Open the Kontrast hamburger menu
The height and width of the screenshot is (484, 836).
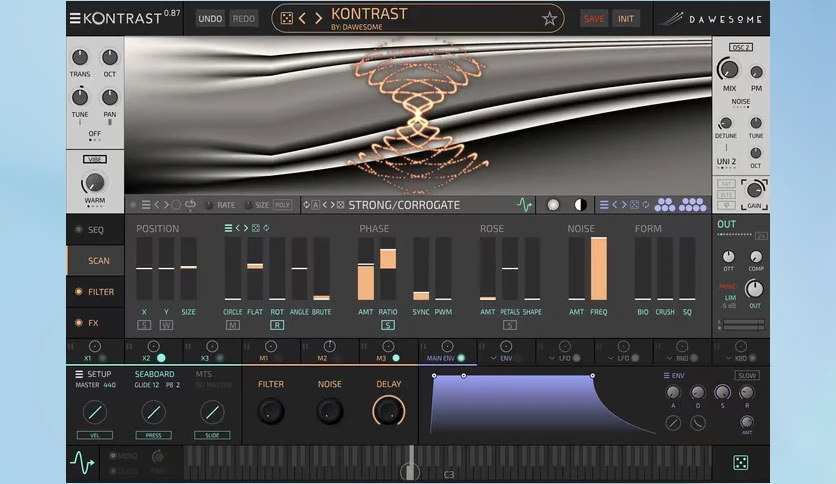[75, 19]
